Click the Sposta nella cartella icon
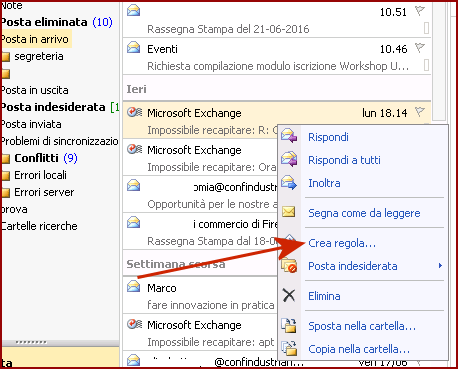The width and height of the screenshot is (458, 369). pos(289,325)
